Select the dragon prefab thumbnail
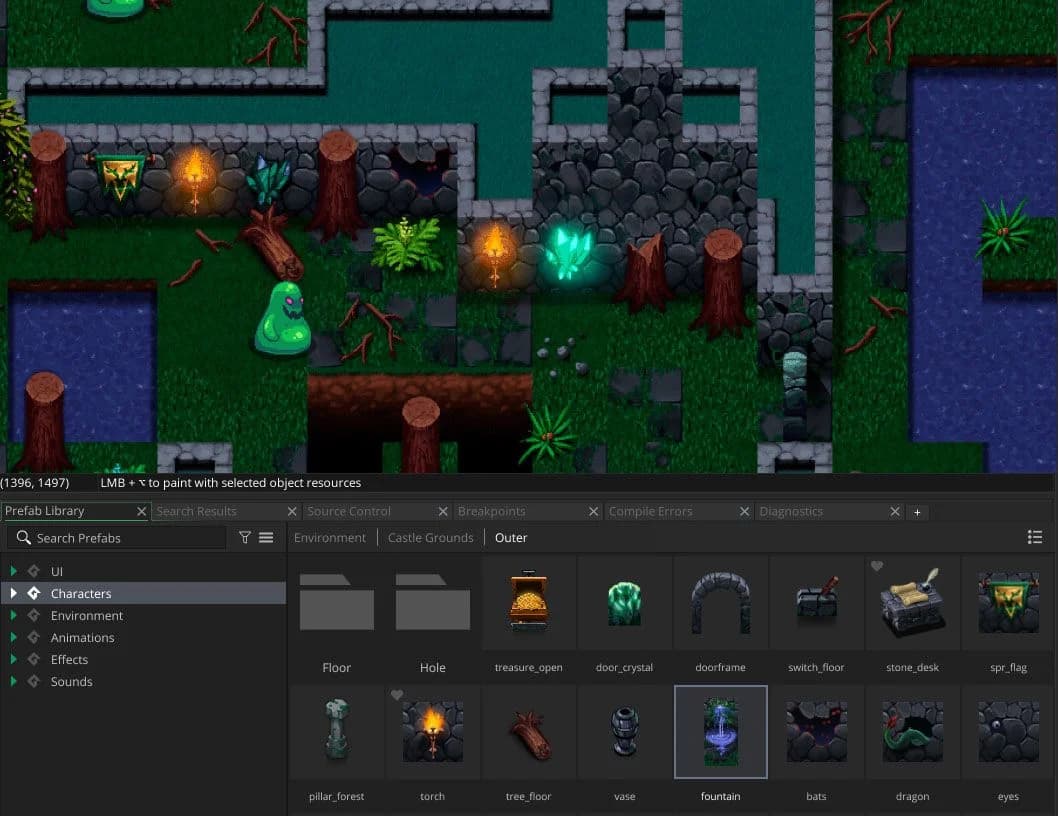Viewport: 1058px width, 816px height. (x=912, y=732)
